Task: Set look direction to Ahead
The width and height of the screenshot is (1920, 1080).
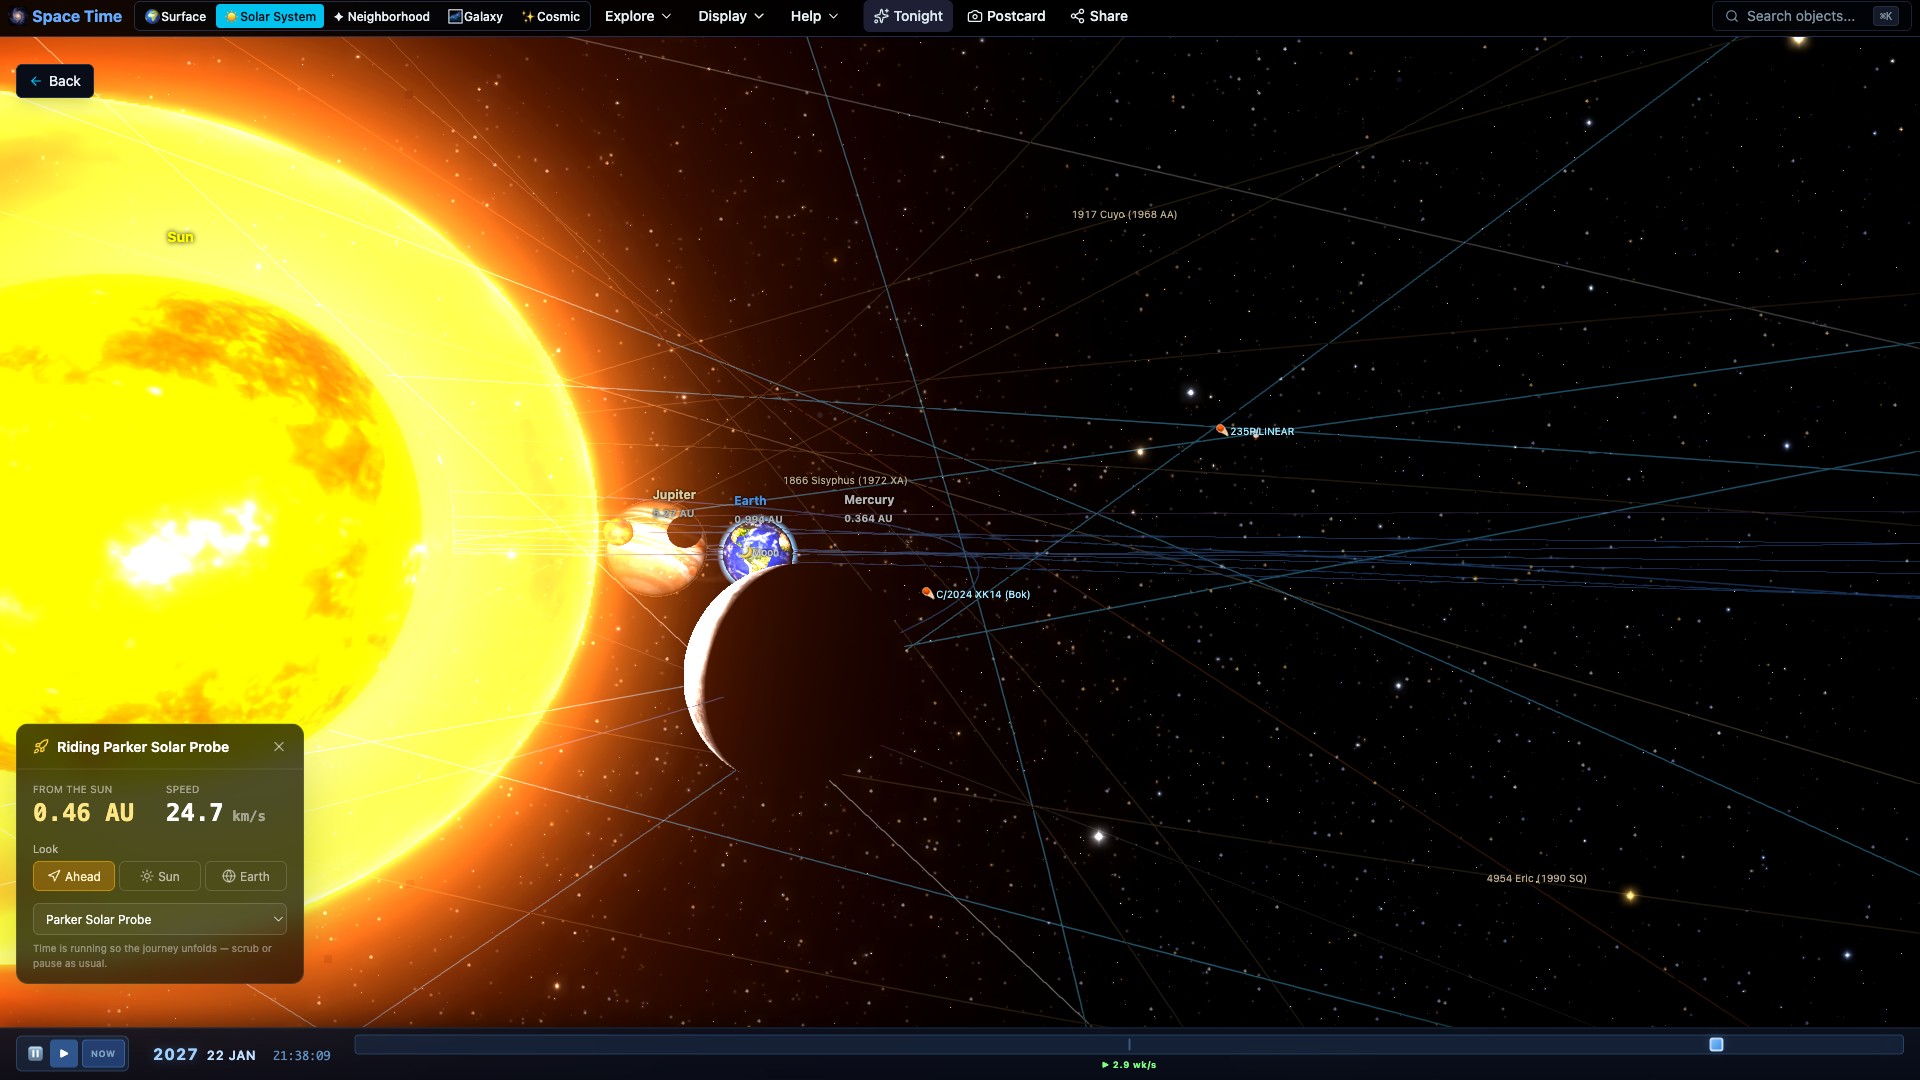Action: 74,876
